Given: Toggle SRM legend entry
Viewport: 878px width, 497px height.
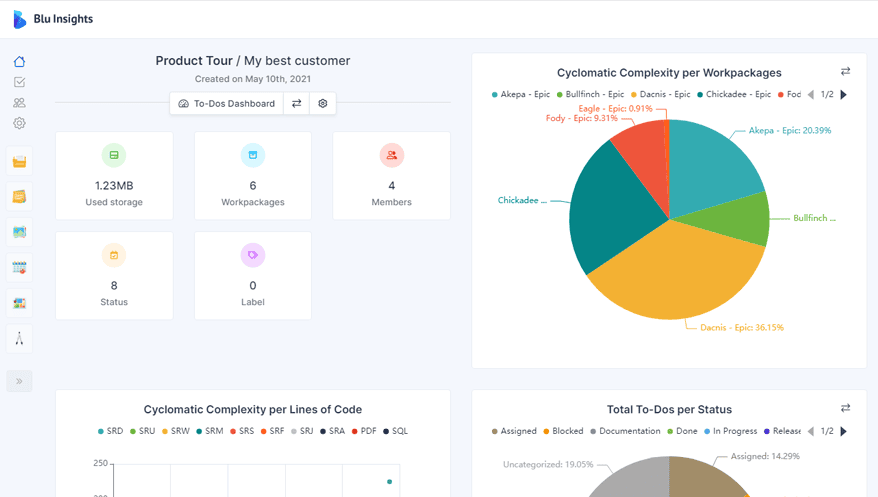Looking at the screenshot, I should click(210, 431).
